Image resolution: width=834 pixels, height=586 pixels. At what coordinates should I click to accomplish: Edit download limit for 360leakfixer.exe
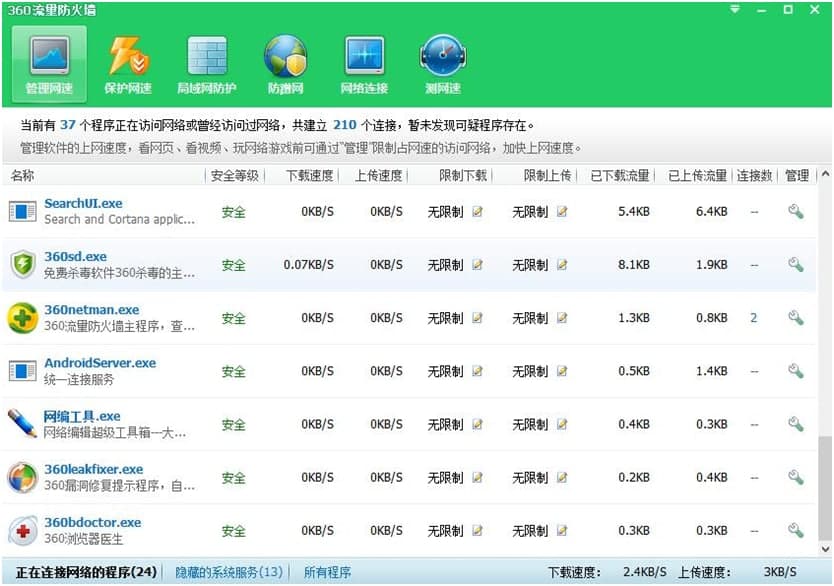coord(477,477)
